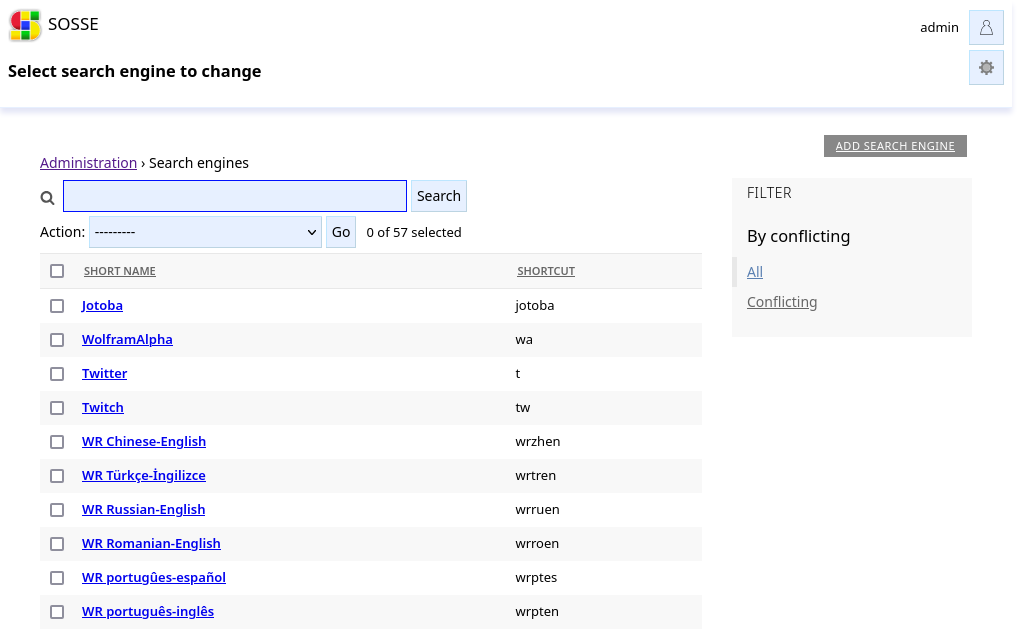
Task: Check the WR português-inglês row checkbox
Action: [57, 612]
